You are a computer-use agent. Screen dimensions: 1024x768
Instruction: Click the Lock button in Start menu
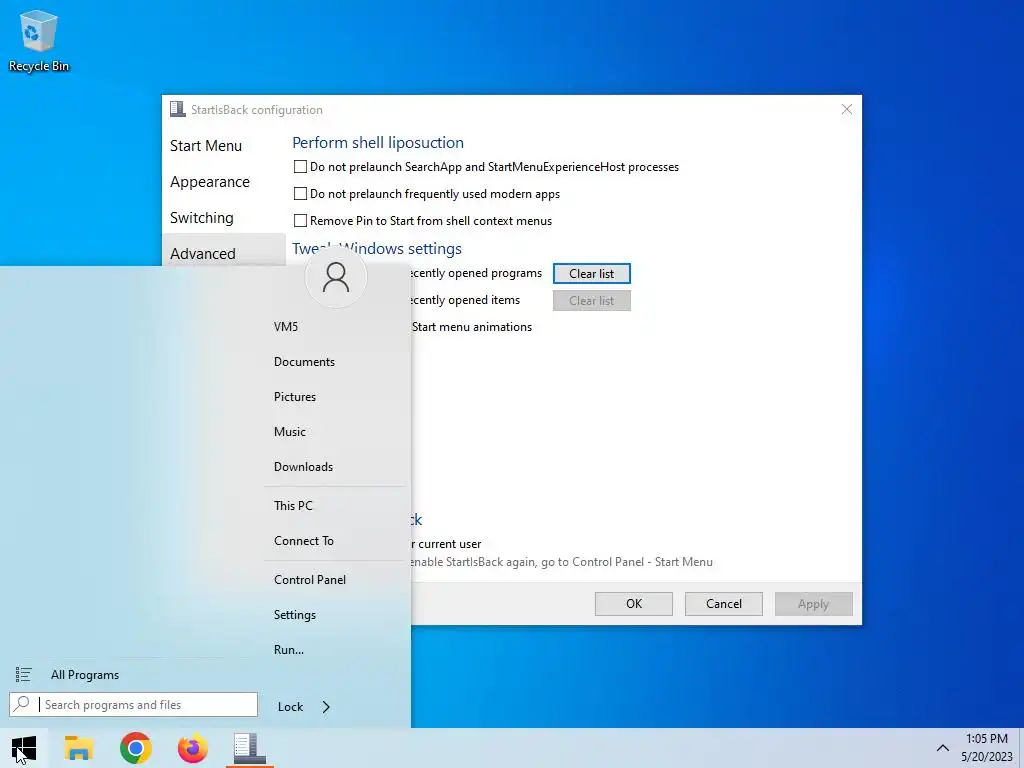tap(290, 707)
